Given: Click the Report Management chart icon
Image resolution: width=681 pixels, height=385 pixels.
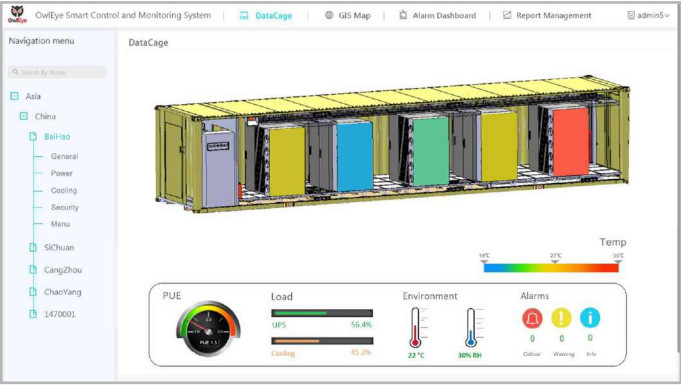Looking at the screenshot, I should click(507, 15).
